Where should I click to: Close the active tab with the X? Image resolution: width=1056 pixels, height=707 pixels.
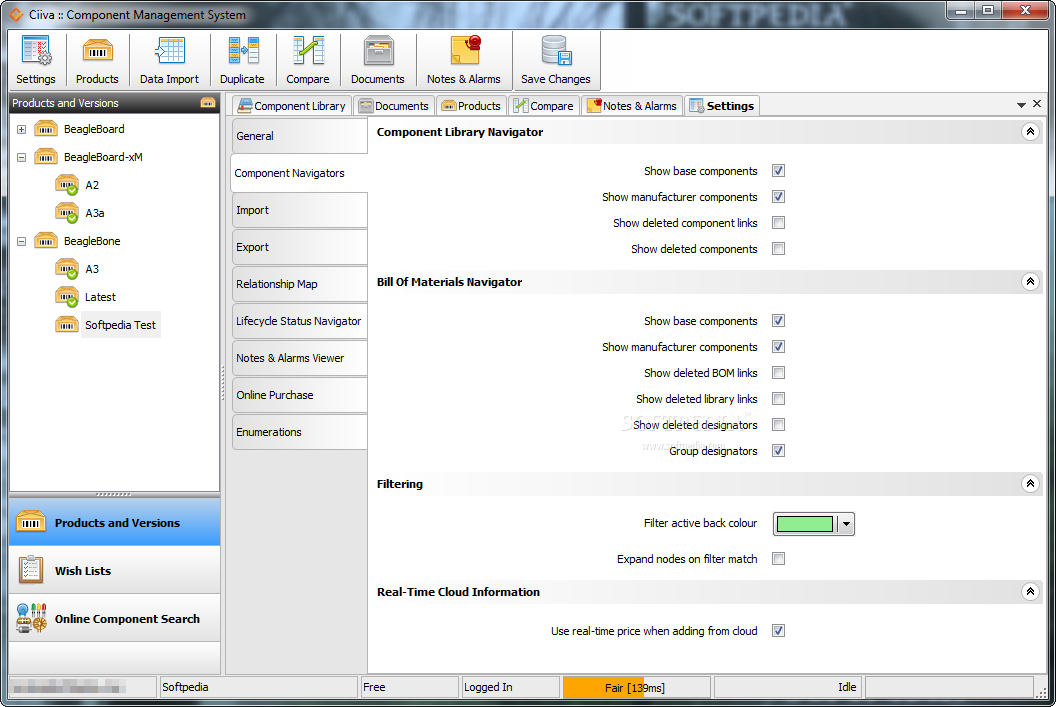coord(1037,104)
